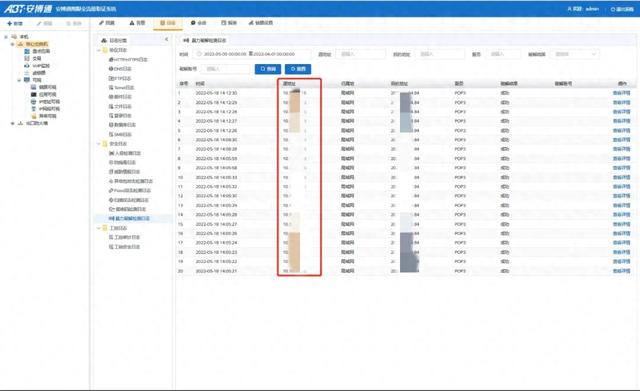Click the service column header
This screenshot has width=640, height=391.
click(x=459, y=84)
